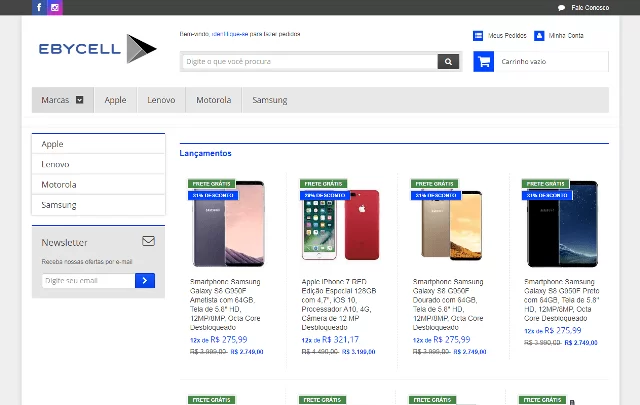
Task: Open the Galaxy S8 Ametista product image
Action: pyautogui.click(x=228, y=223)
